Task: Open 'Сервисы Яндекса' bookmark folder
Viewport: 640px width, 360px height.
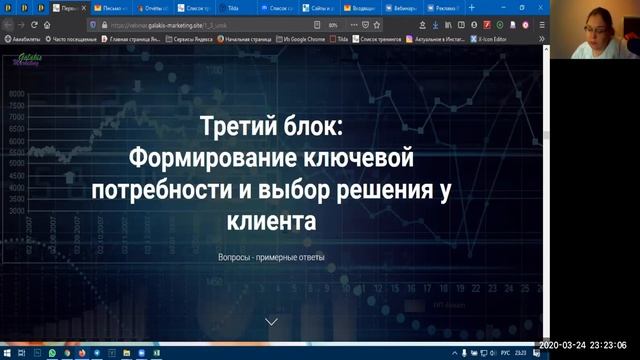Action: pos(189,39)
